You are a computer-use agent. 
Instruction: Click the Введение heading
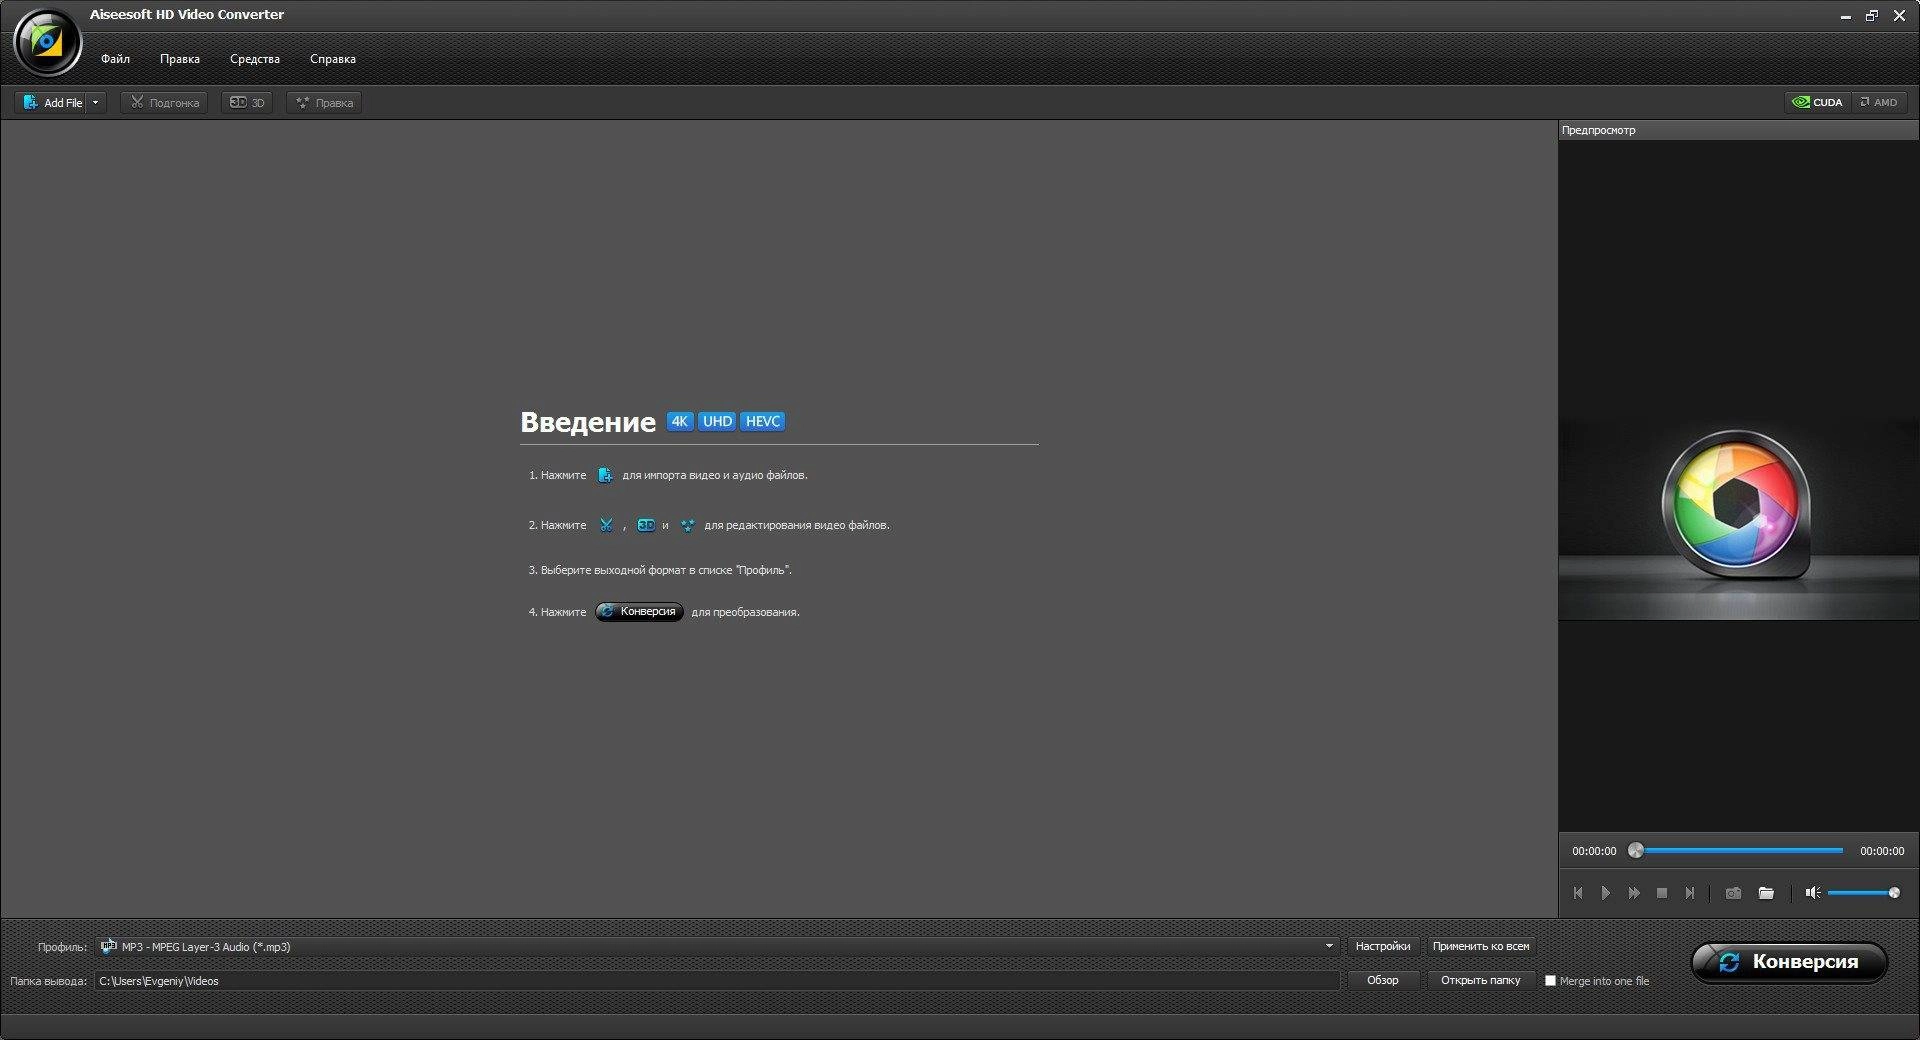[x=588, y=422]
